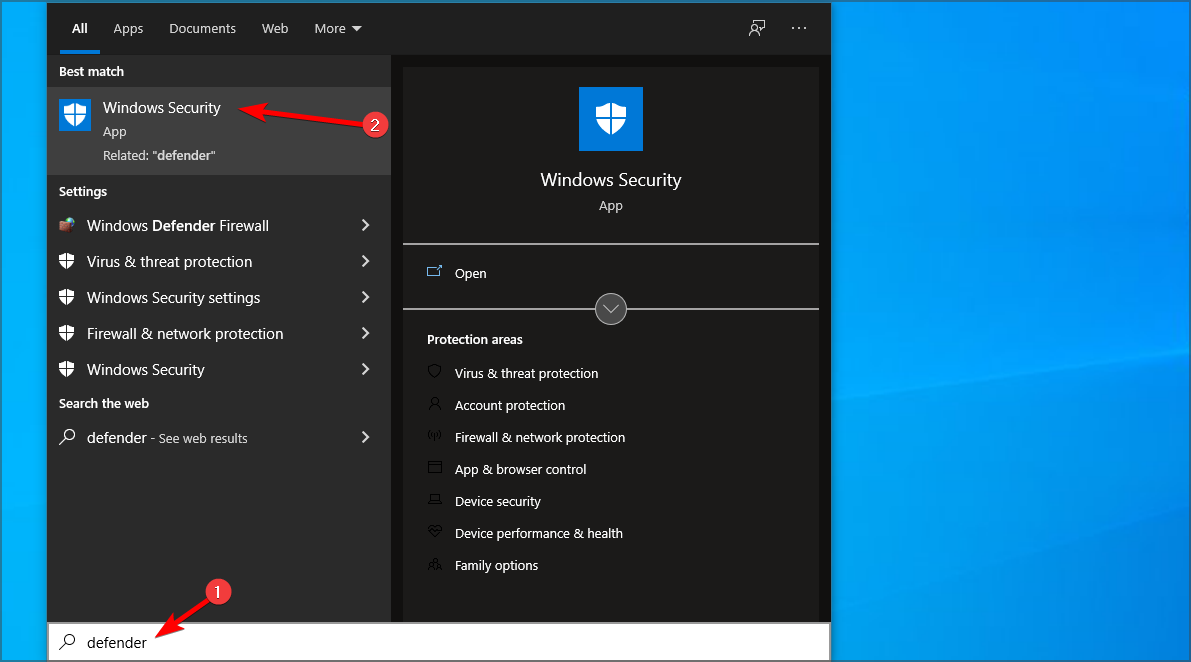Screen dimensions: 1191x662
Task: Click the shield icon beside Windows Security settings
Action: click(67, 297)
